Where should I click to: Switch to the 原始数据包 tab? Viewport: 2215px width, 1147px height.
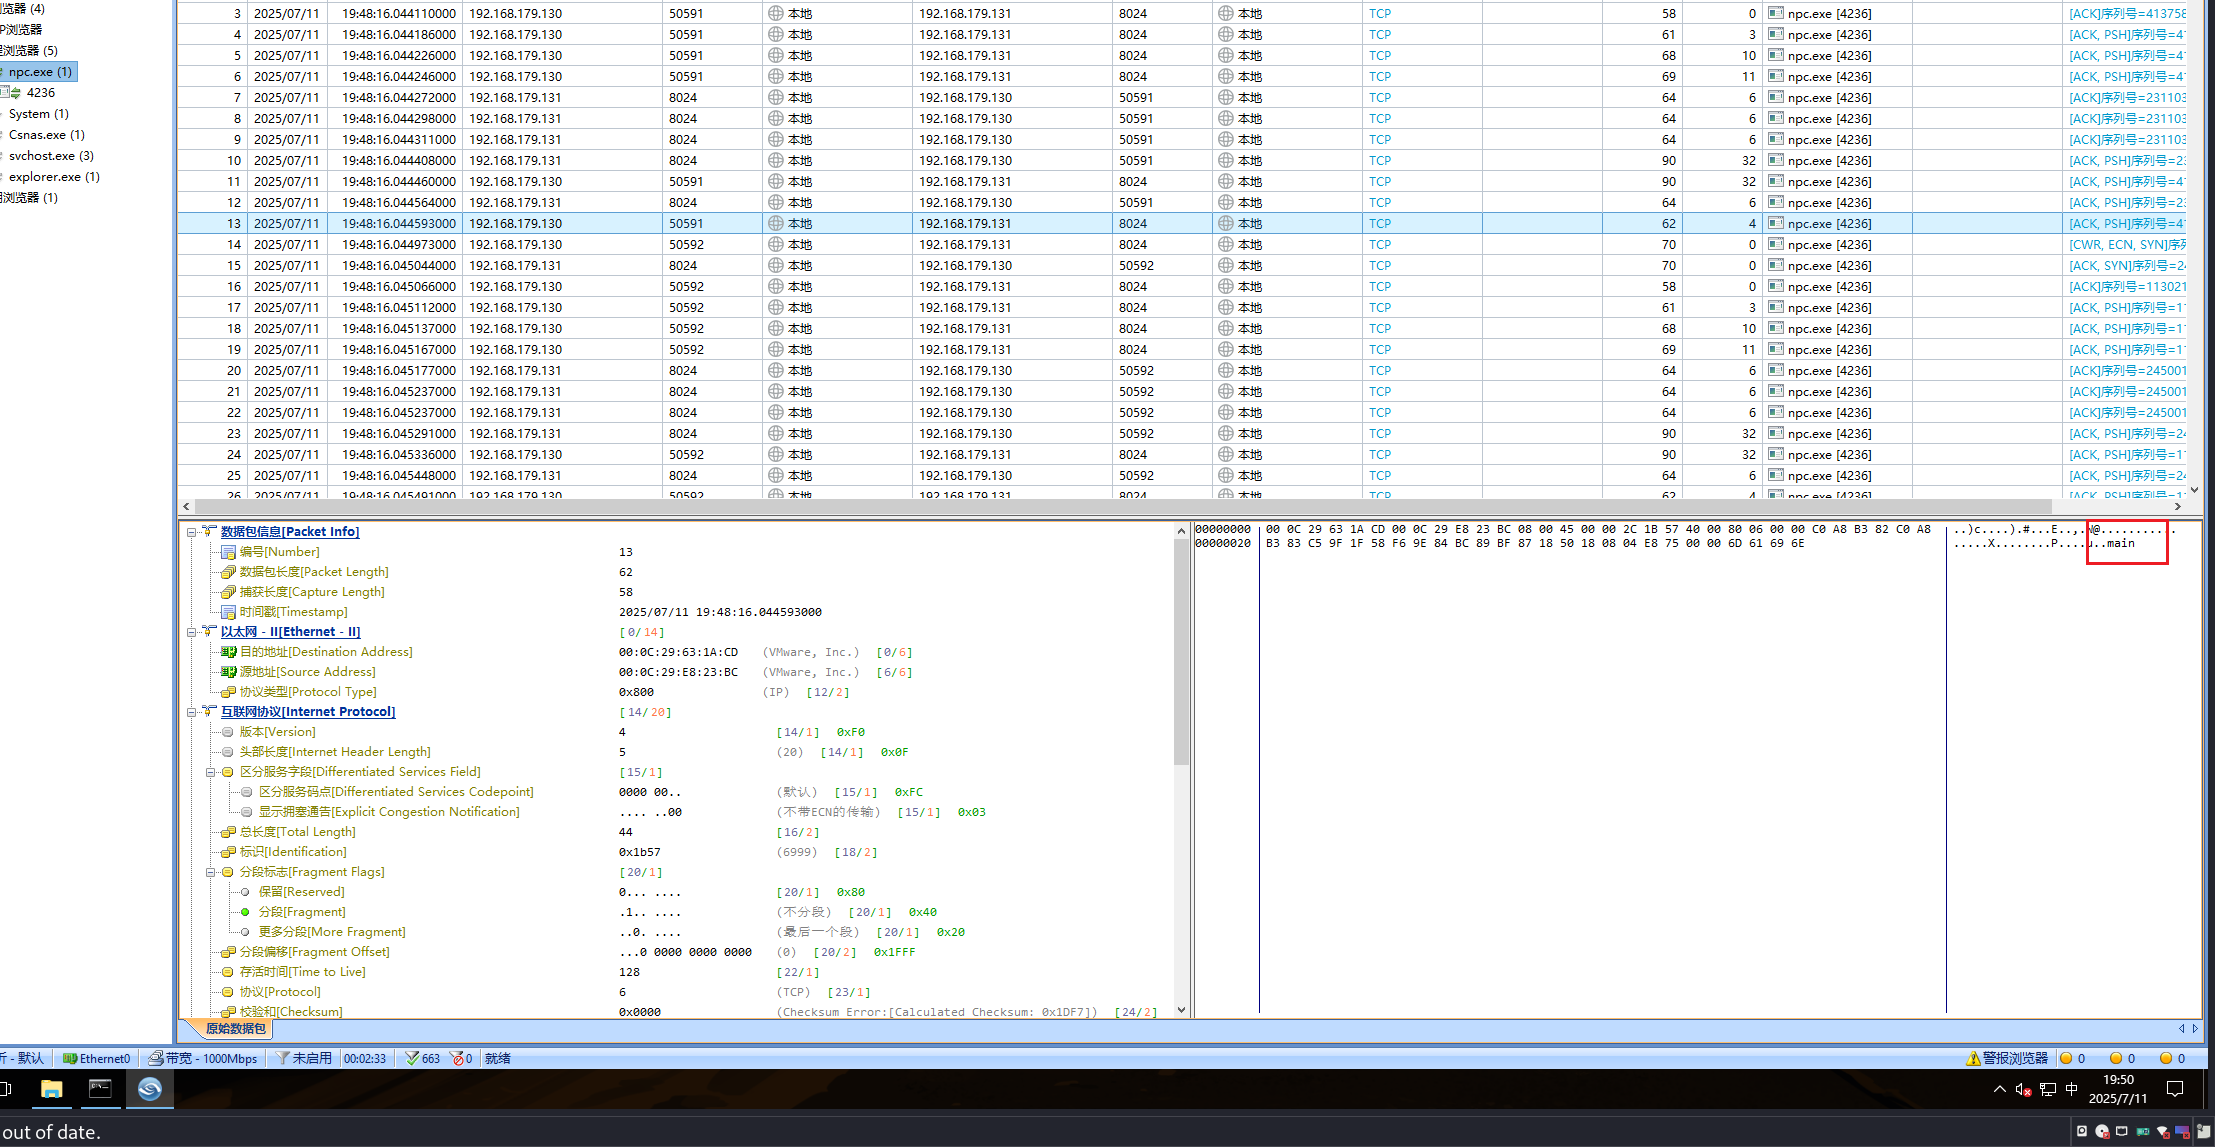[x=235, y=1028]
